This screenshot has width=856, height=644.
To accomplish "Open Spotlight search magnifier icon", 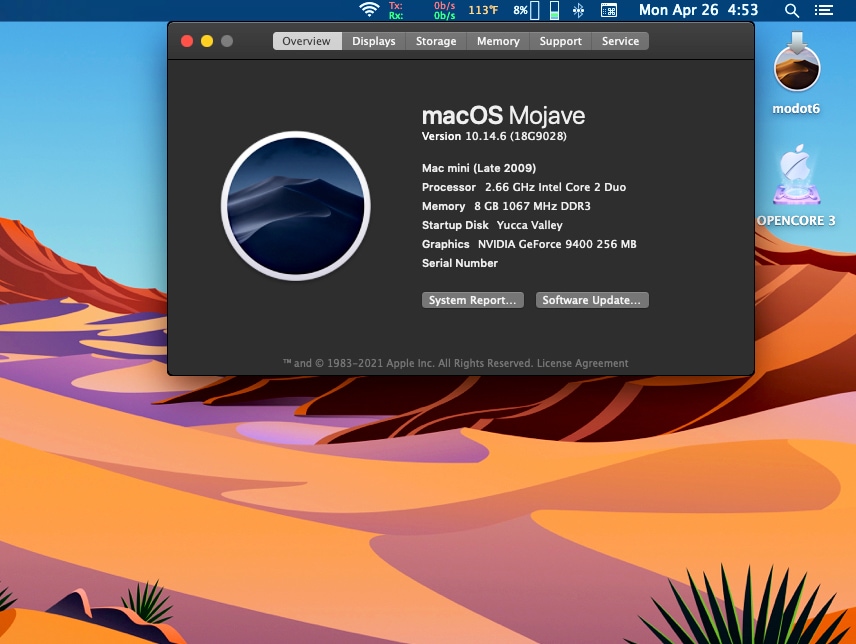I will point(792,10).
